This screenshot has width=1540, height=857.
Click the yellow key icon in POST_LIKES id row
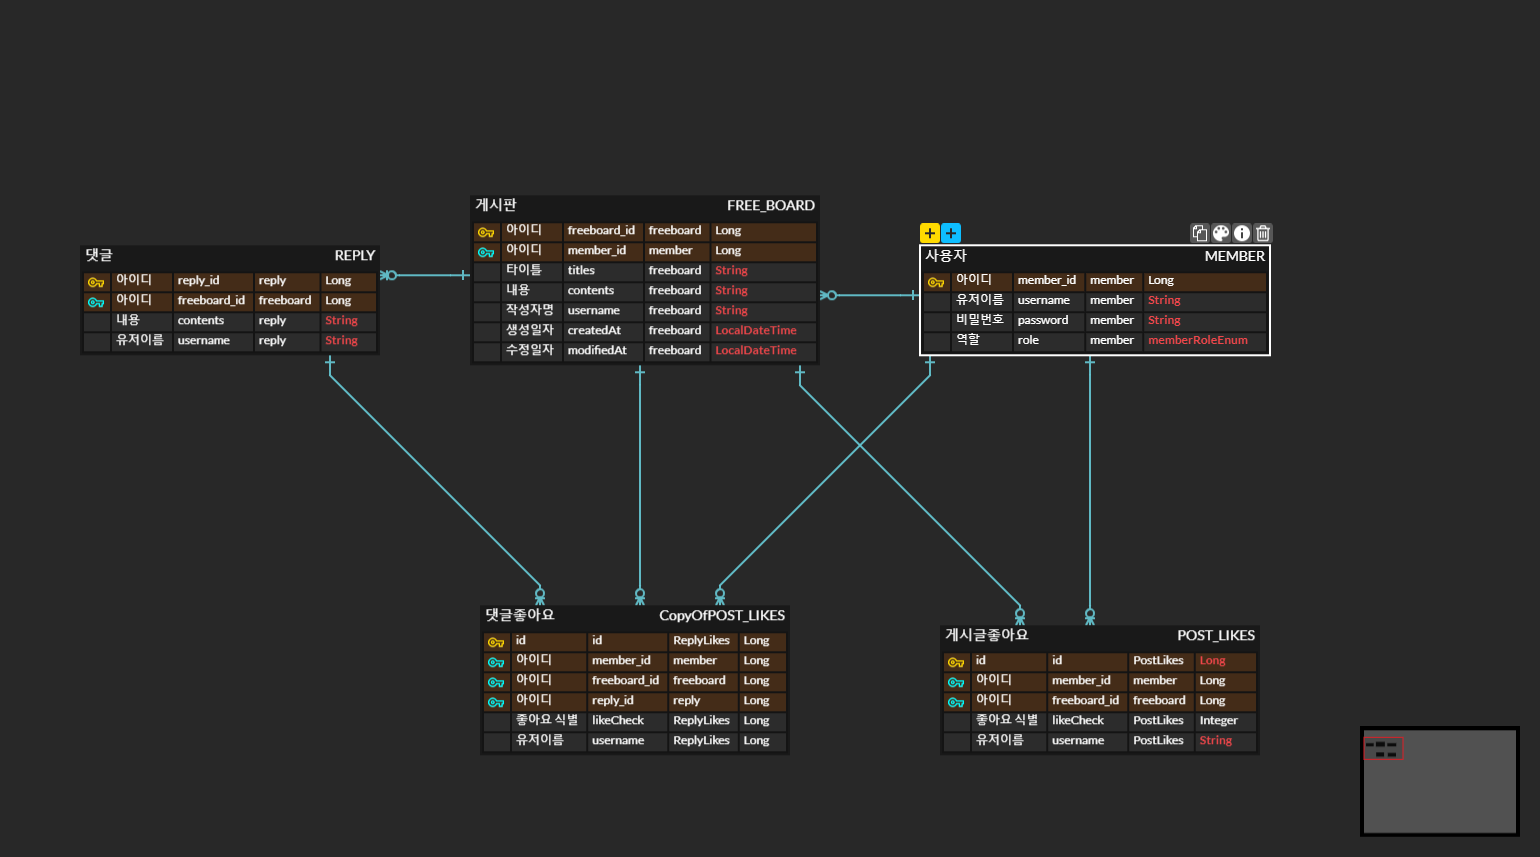click(x=956, y=662)
